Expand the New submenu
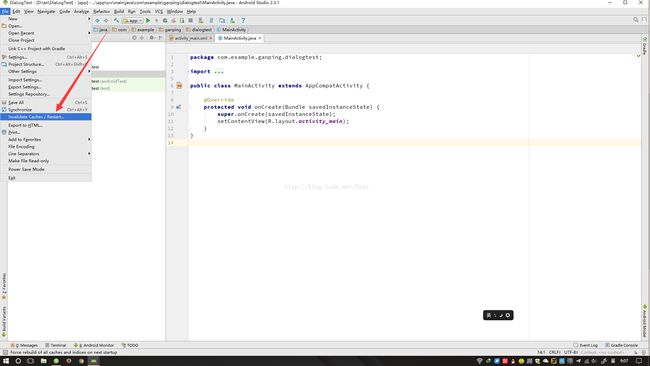Image resolution: width=650 pixels, height=366 pixels. pyautogui.click(x=46, y=19)
